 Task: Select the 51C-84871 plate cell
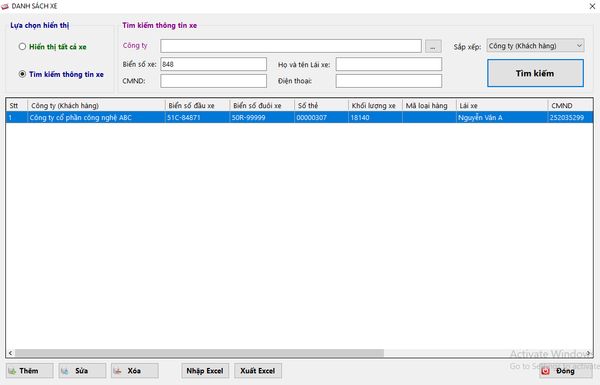[x=197, y=117]
